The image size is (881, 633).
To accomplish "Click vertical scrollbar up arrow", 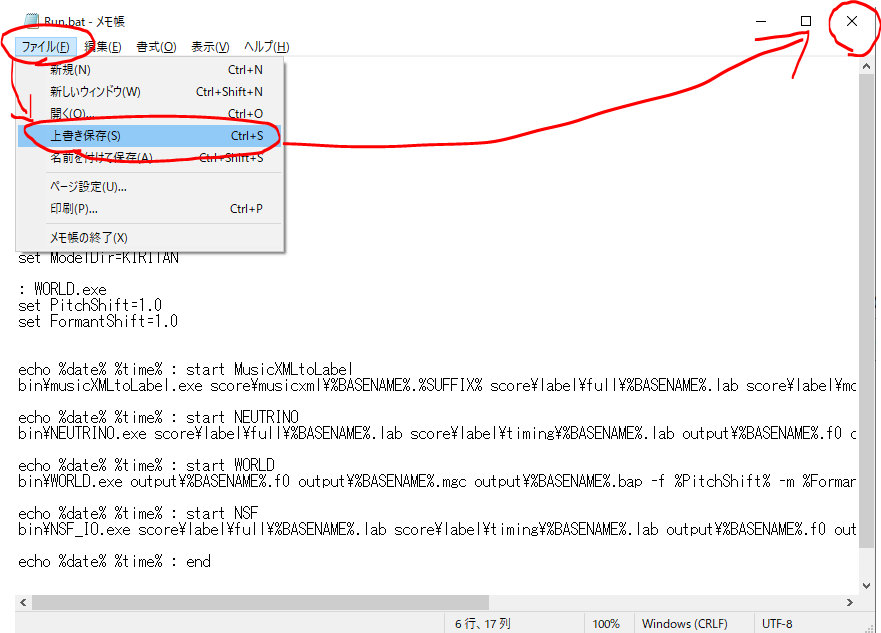I will pyautogui.click(x=866, y=66).
